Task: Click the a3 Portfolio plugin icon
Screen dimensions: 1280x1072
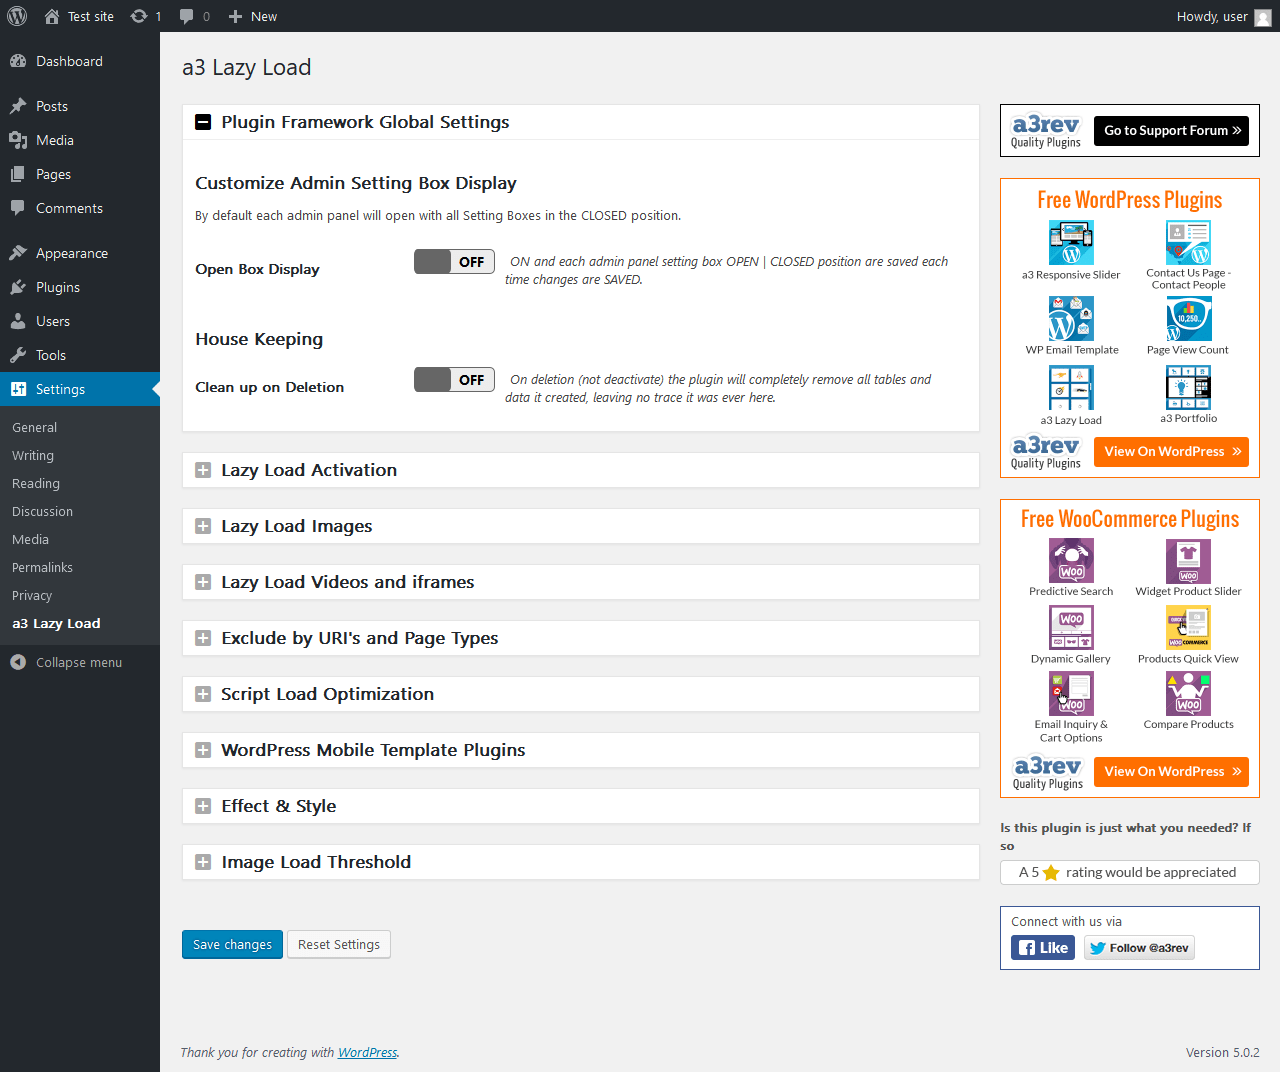Action: click(1188, 388)
